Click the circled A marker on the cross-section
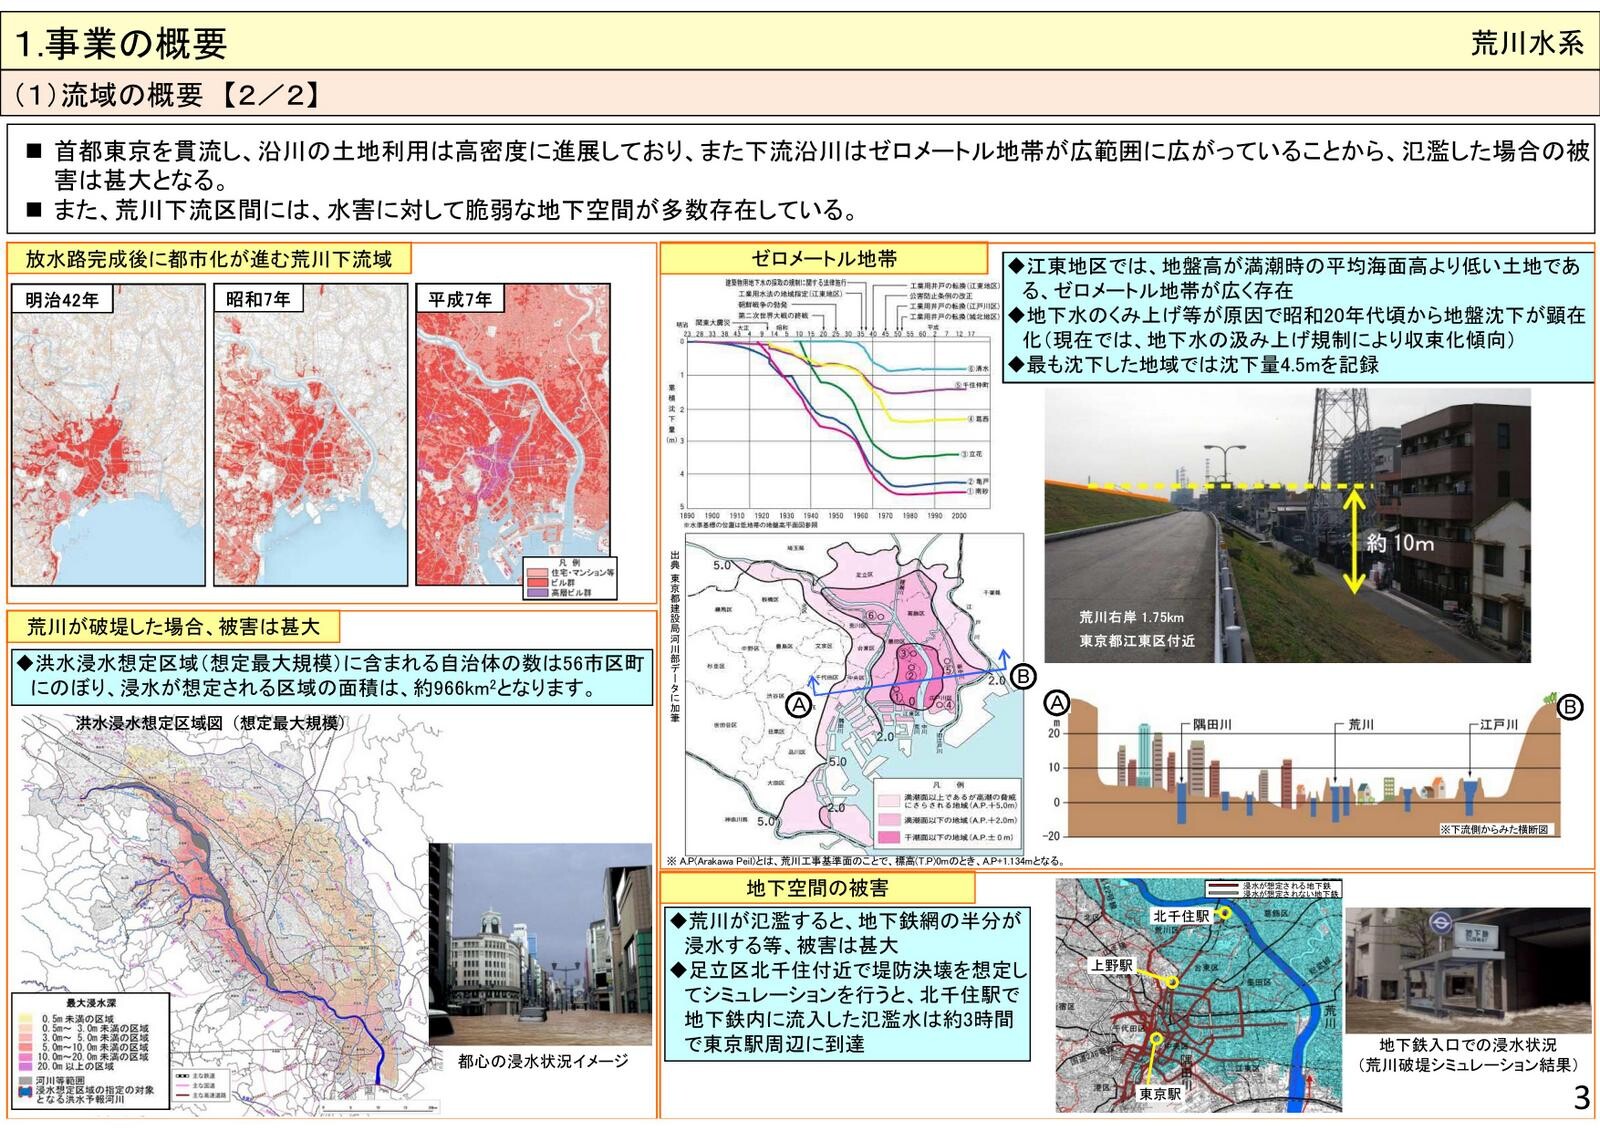 click(1057, 703)
